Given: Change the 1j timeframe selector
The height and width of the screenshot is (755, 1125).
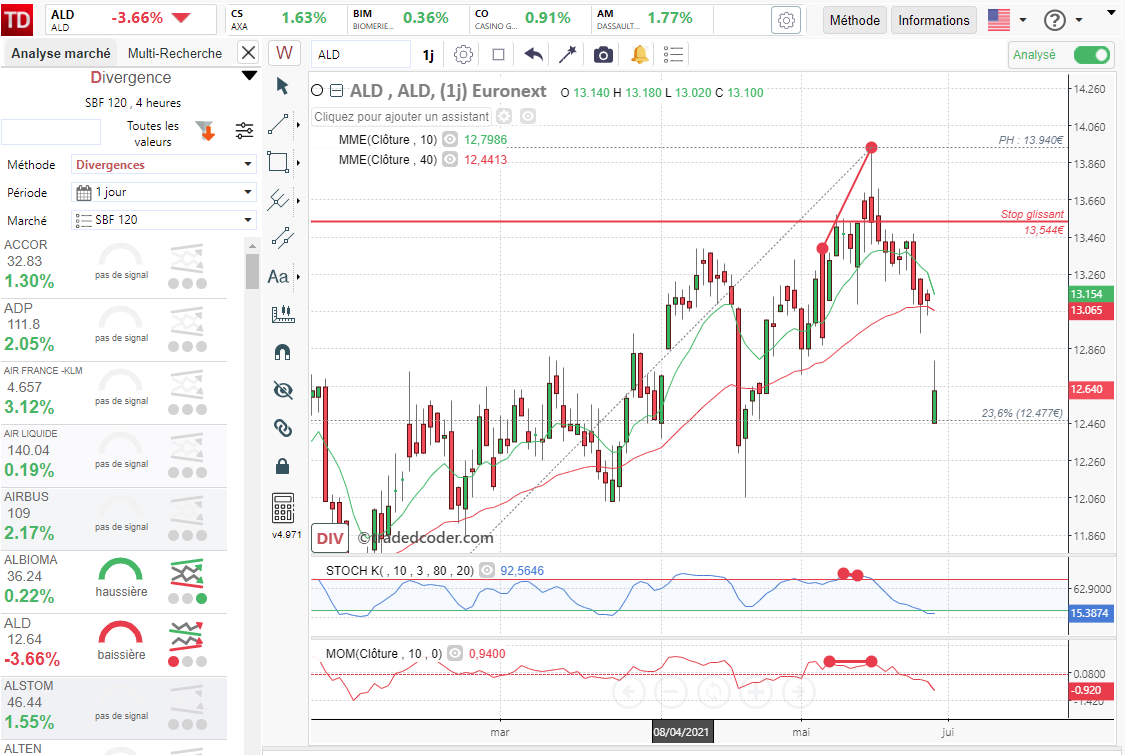Looking at the screenshot, I should 428,55.
